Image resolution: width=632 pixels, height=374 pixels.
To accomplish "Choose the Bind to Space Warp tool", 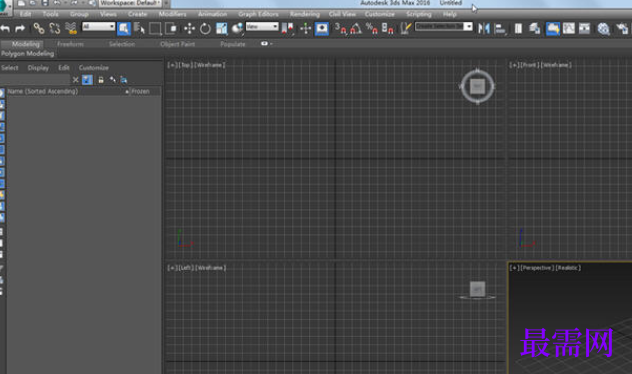I will (71, 28).
